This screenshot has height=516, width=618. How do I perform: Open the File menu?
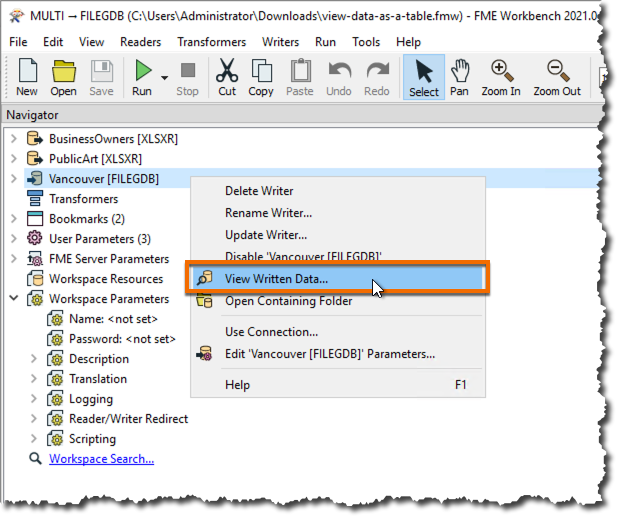click(x=18, y=42)
